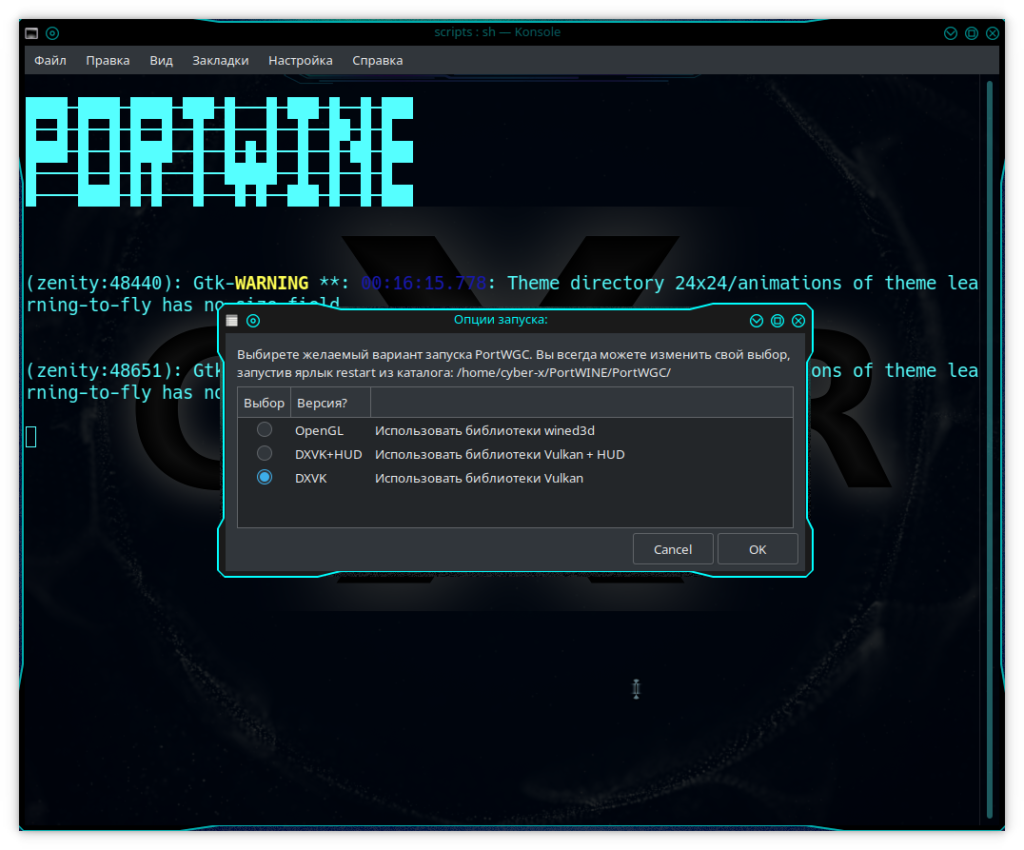This screenshot has width=1024, height=850.
Task: Maximize the Konsole window
Action: click(971, 33)
